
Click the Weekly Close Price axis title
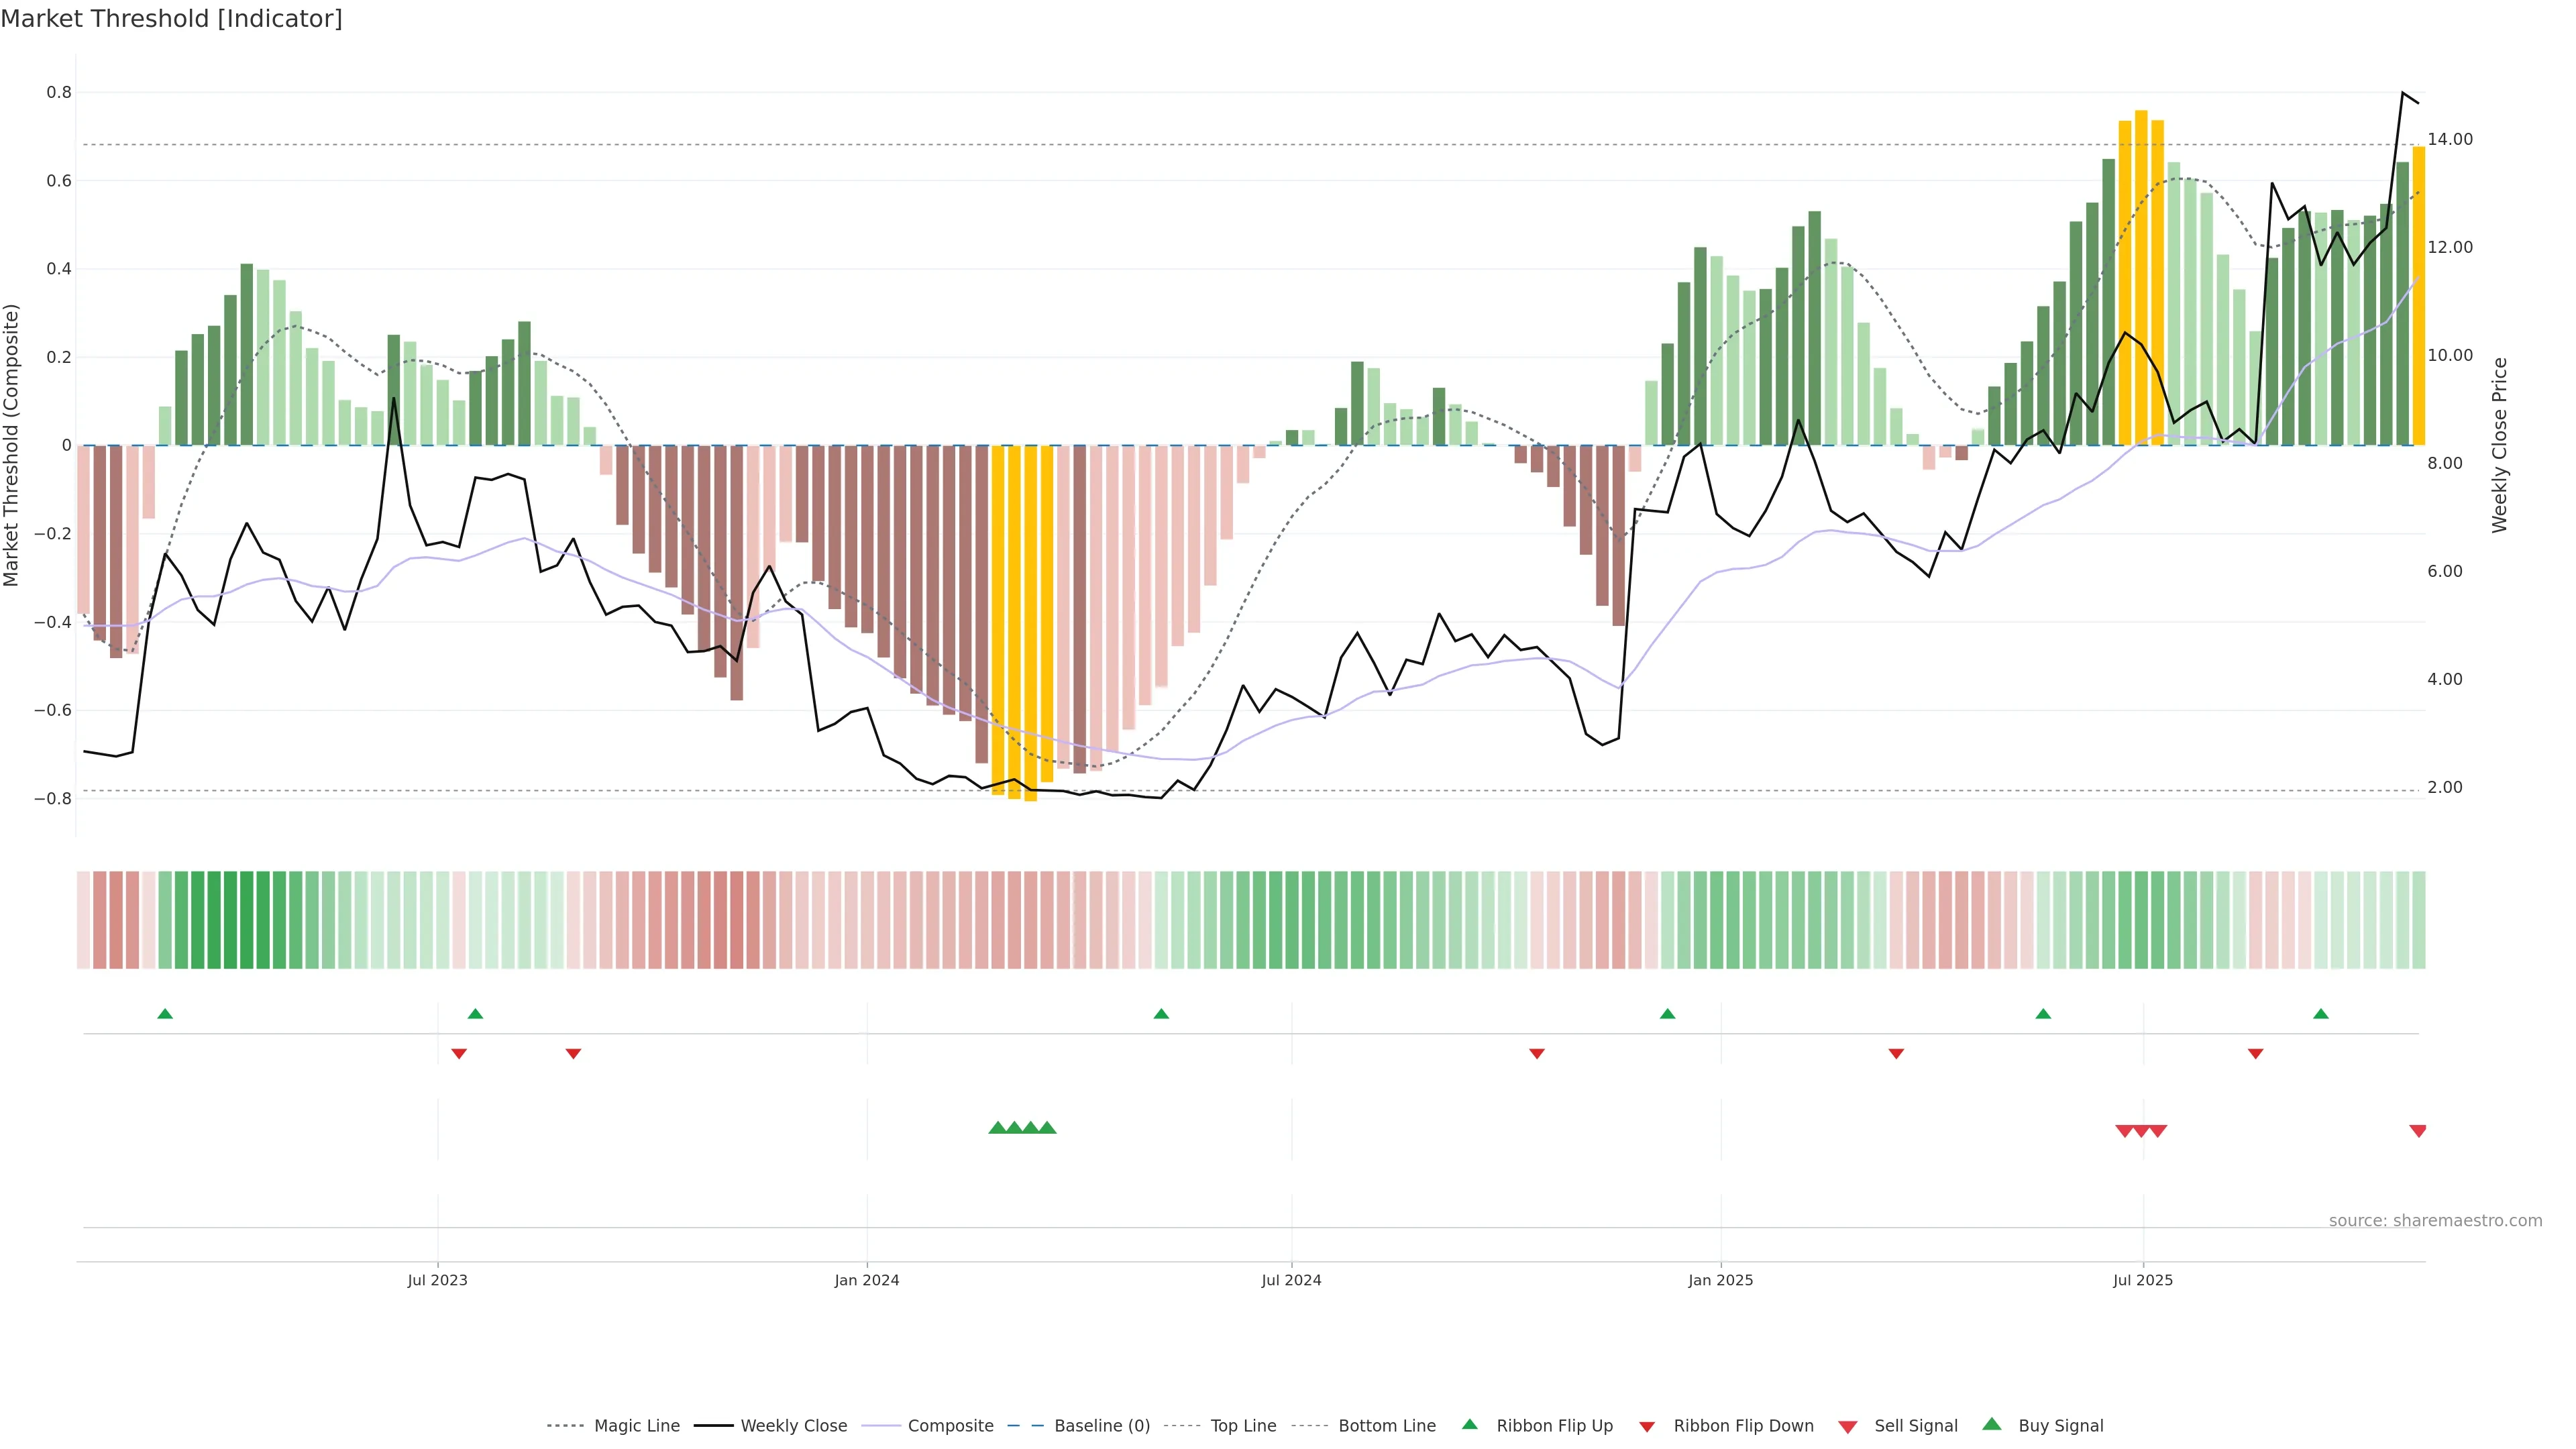coord(2500,445)
